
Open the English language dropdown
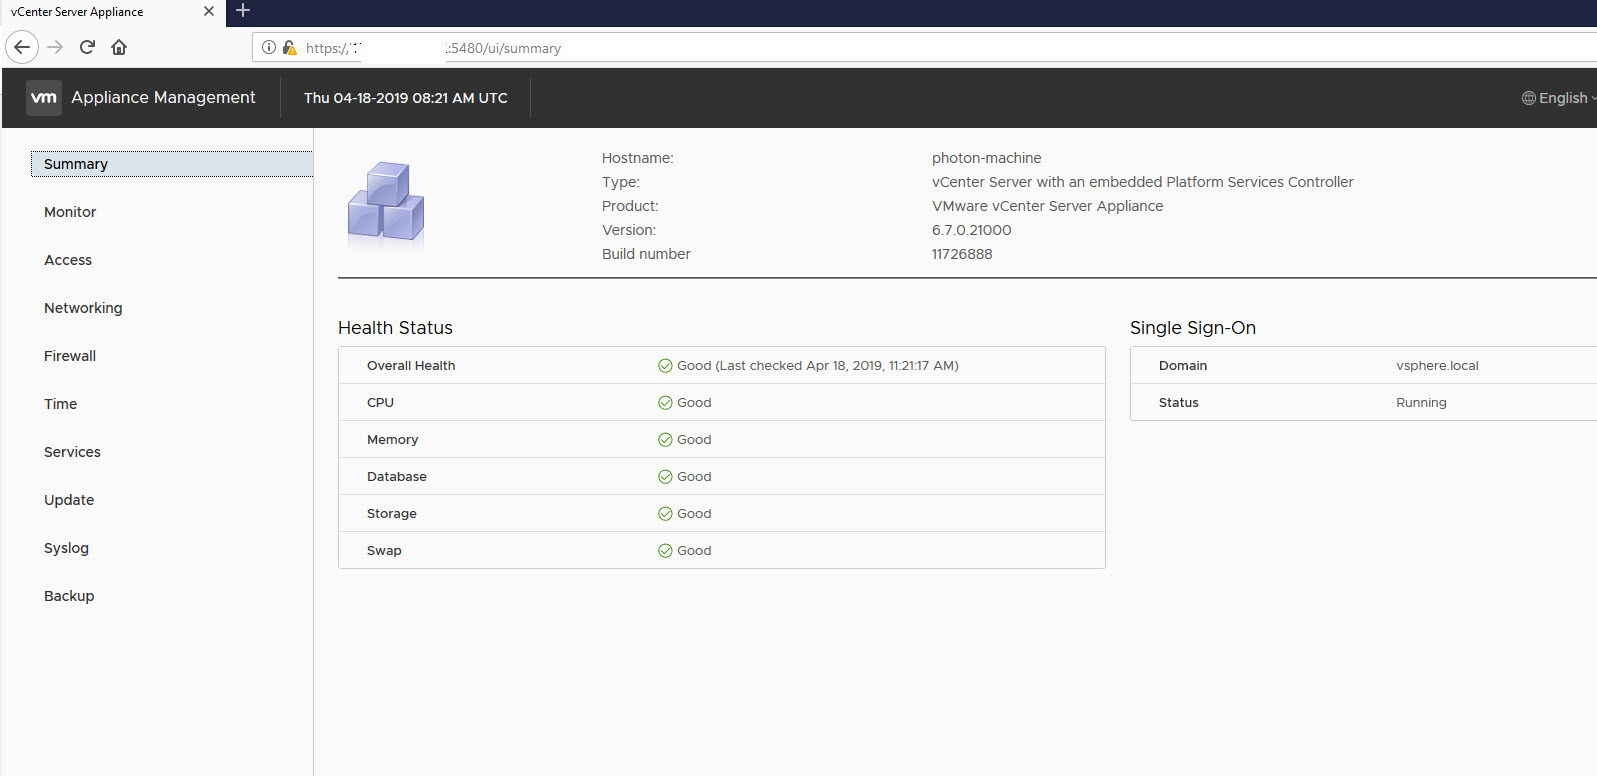point(1558,98)
